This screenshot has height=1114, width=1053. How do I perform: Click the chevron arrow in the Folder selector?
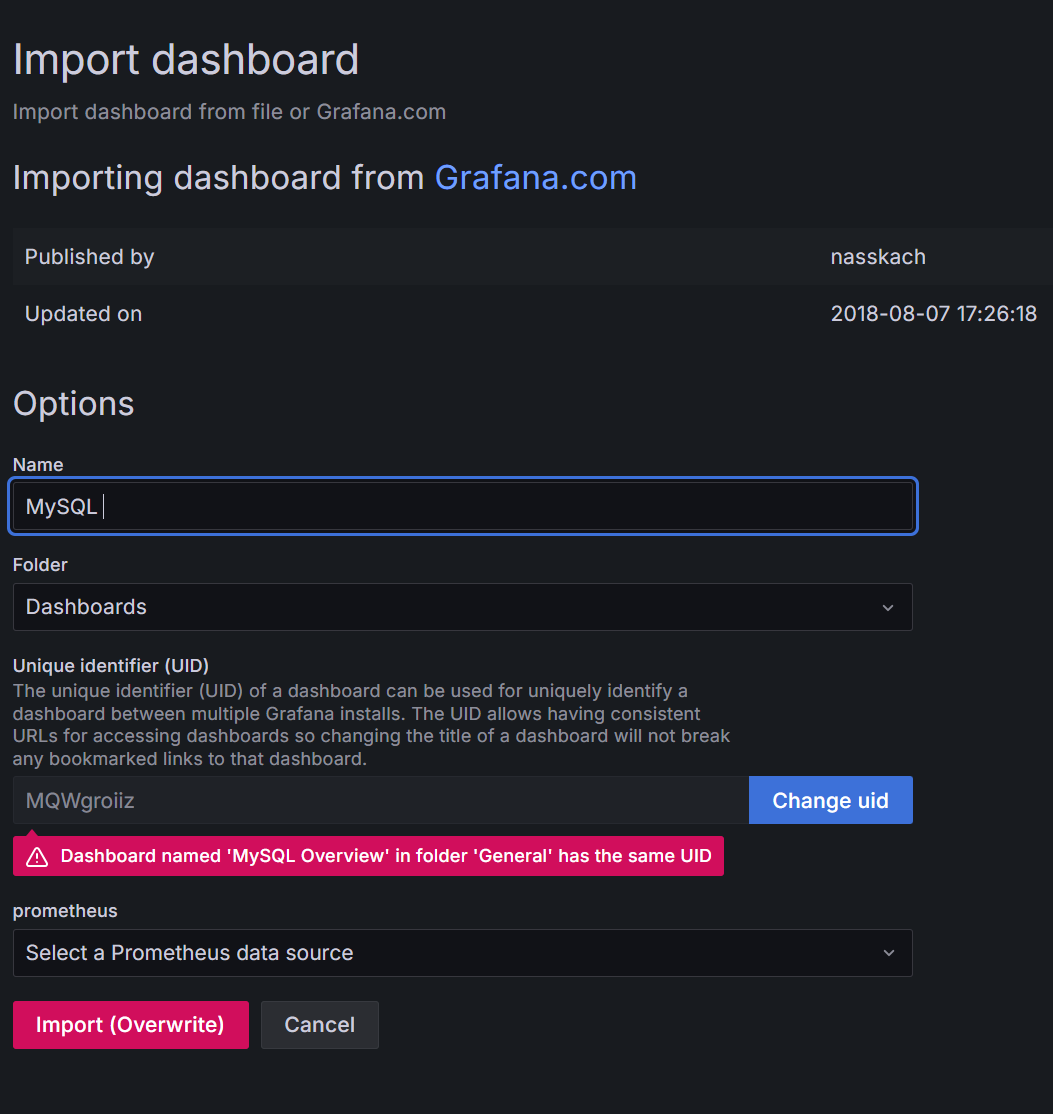887,607
